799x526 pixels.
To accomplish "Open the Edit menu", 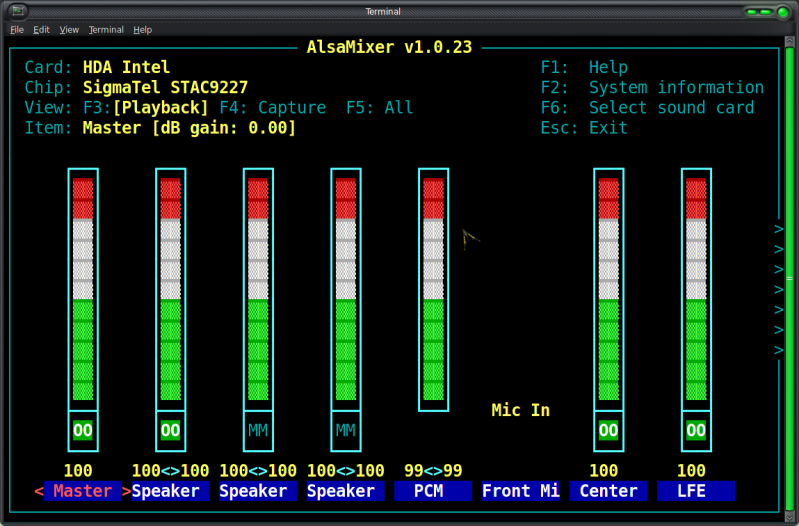I will [41, 30].
